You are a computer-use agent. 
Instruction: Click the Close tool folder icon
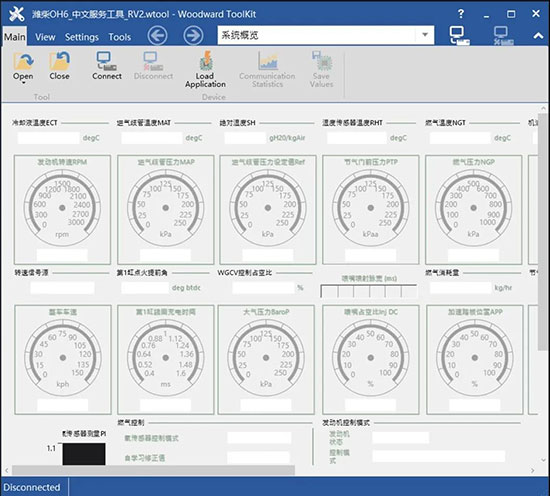coord(59,61)
